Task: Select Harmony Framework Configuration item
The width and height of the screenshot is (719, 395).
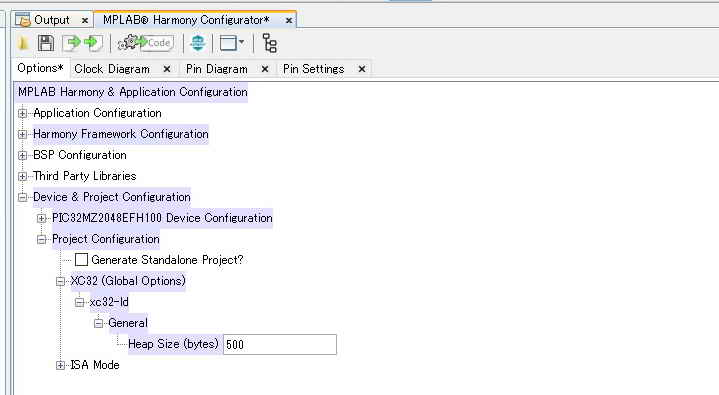Action: (x=121, y=134)
